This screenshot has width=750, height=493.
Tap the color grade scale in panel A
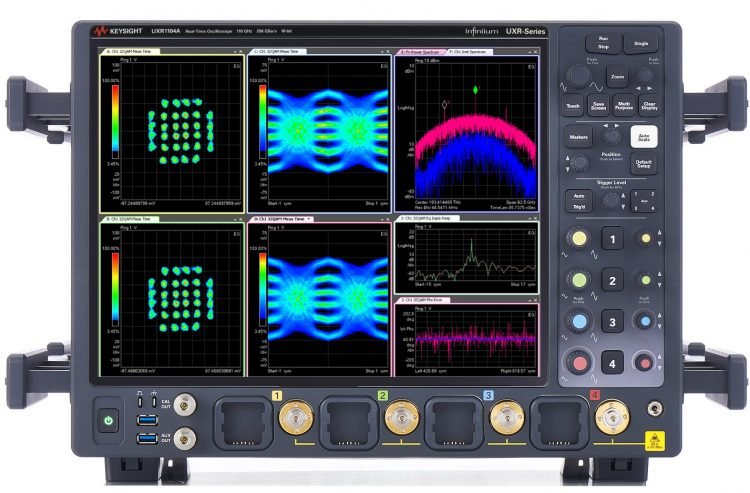115,121
